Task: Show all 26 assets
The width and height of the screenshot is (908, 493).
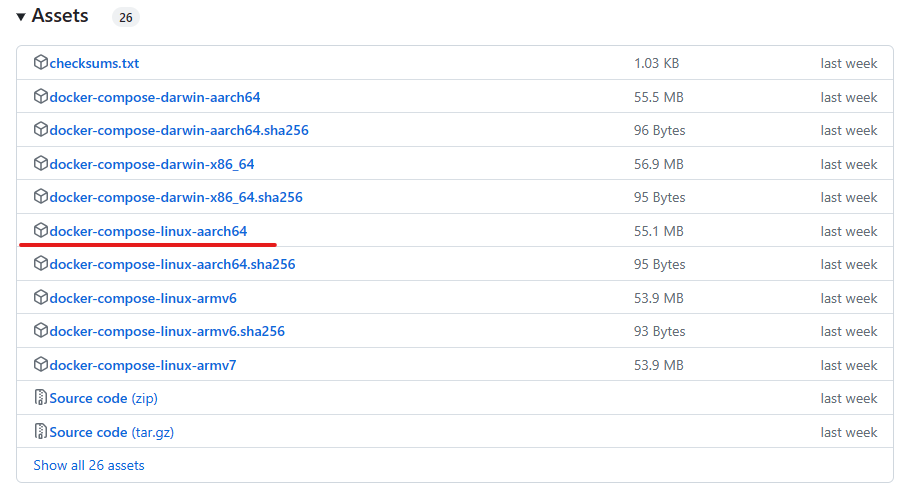Action: [x=89, y=465]
